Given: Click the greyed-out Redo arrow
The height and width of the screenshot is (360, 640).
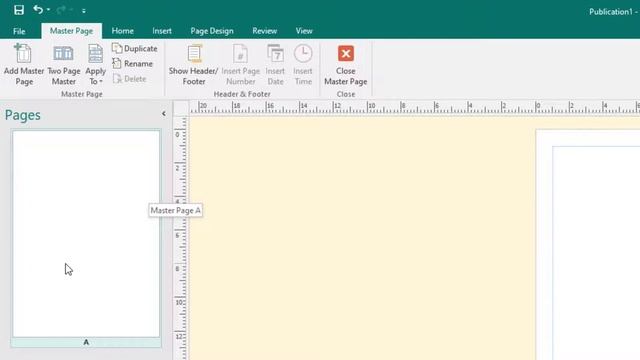Looking at the screenshot, I should point(61,10).
